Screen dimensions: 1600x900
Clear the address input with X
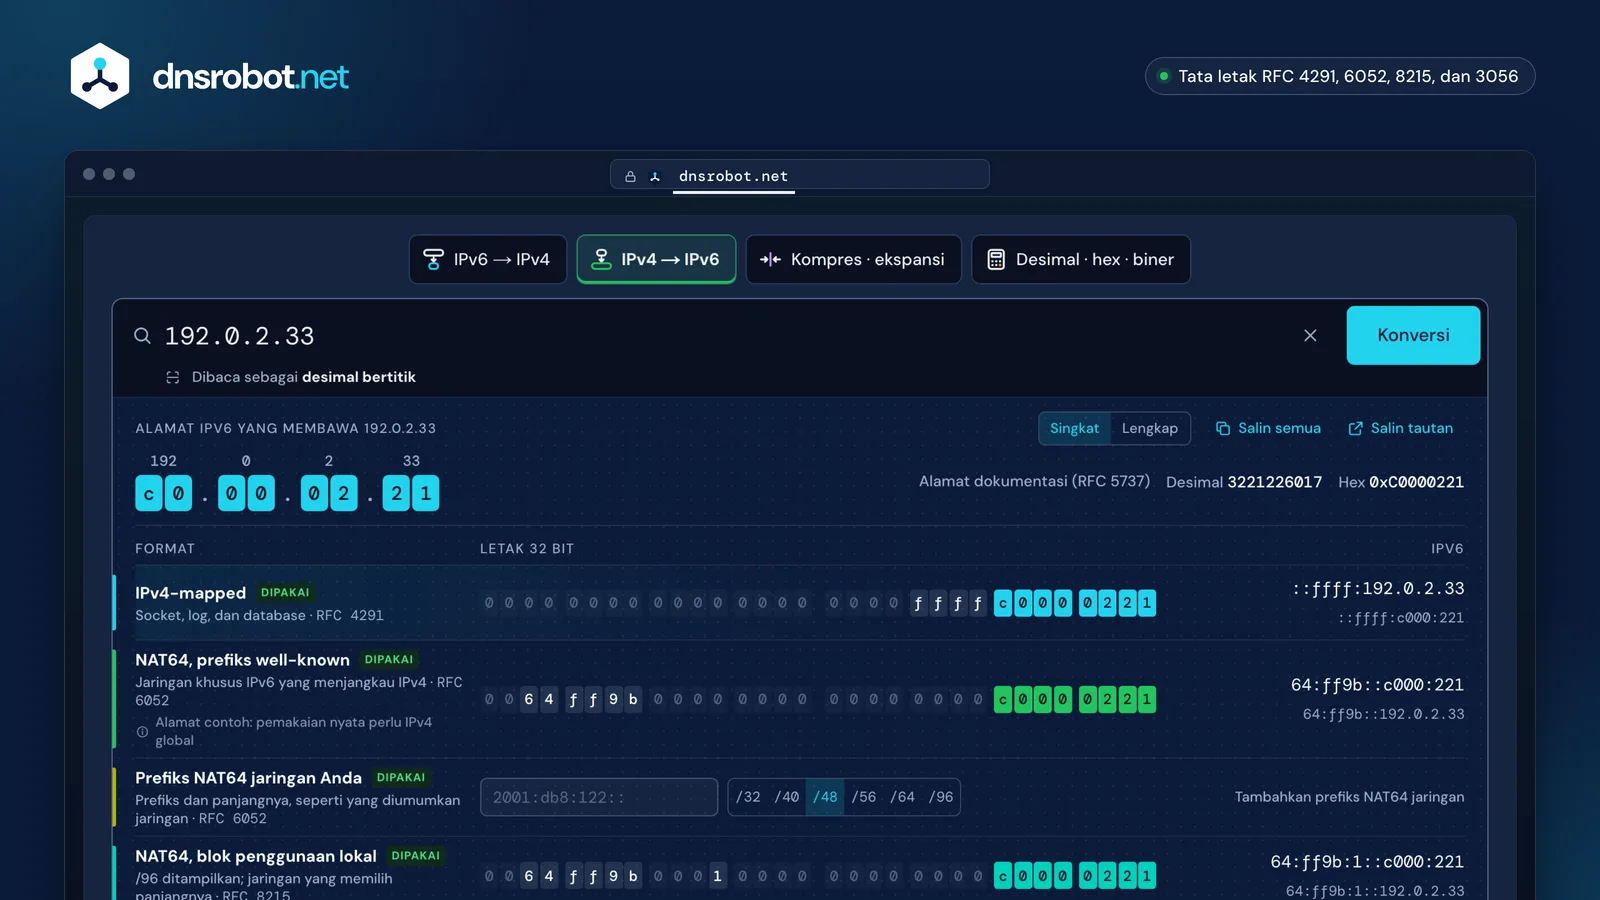pos(1310,336)
